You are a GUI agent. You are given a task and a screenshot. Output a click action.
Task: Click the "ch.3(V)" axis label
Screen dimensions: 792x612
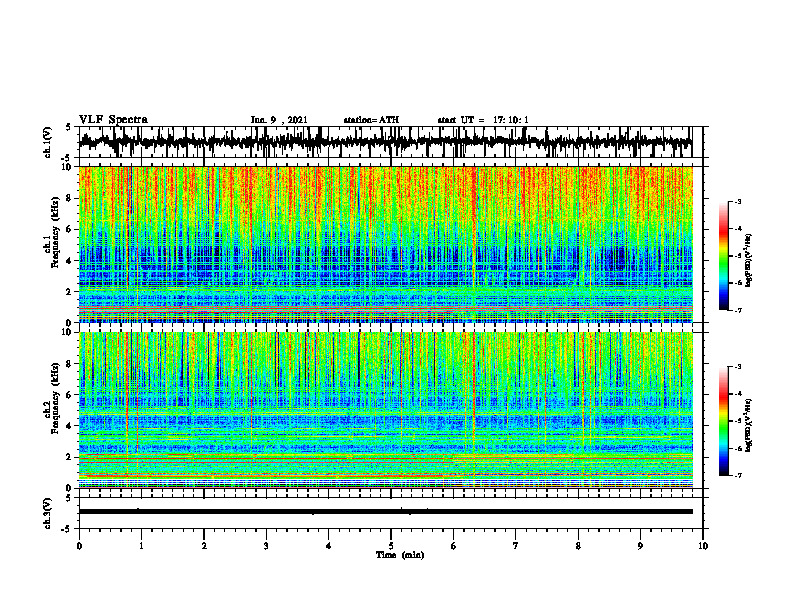tap(48, 513)
